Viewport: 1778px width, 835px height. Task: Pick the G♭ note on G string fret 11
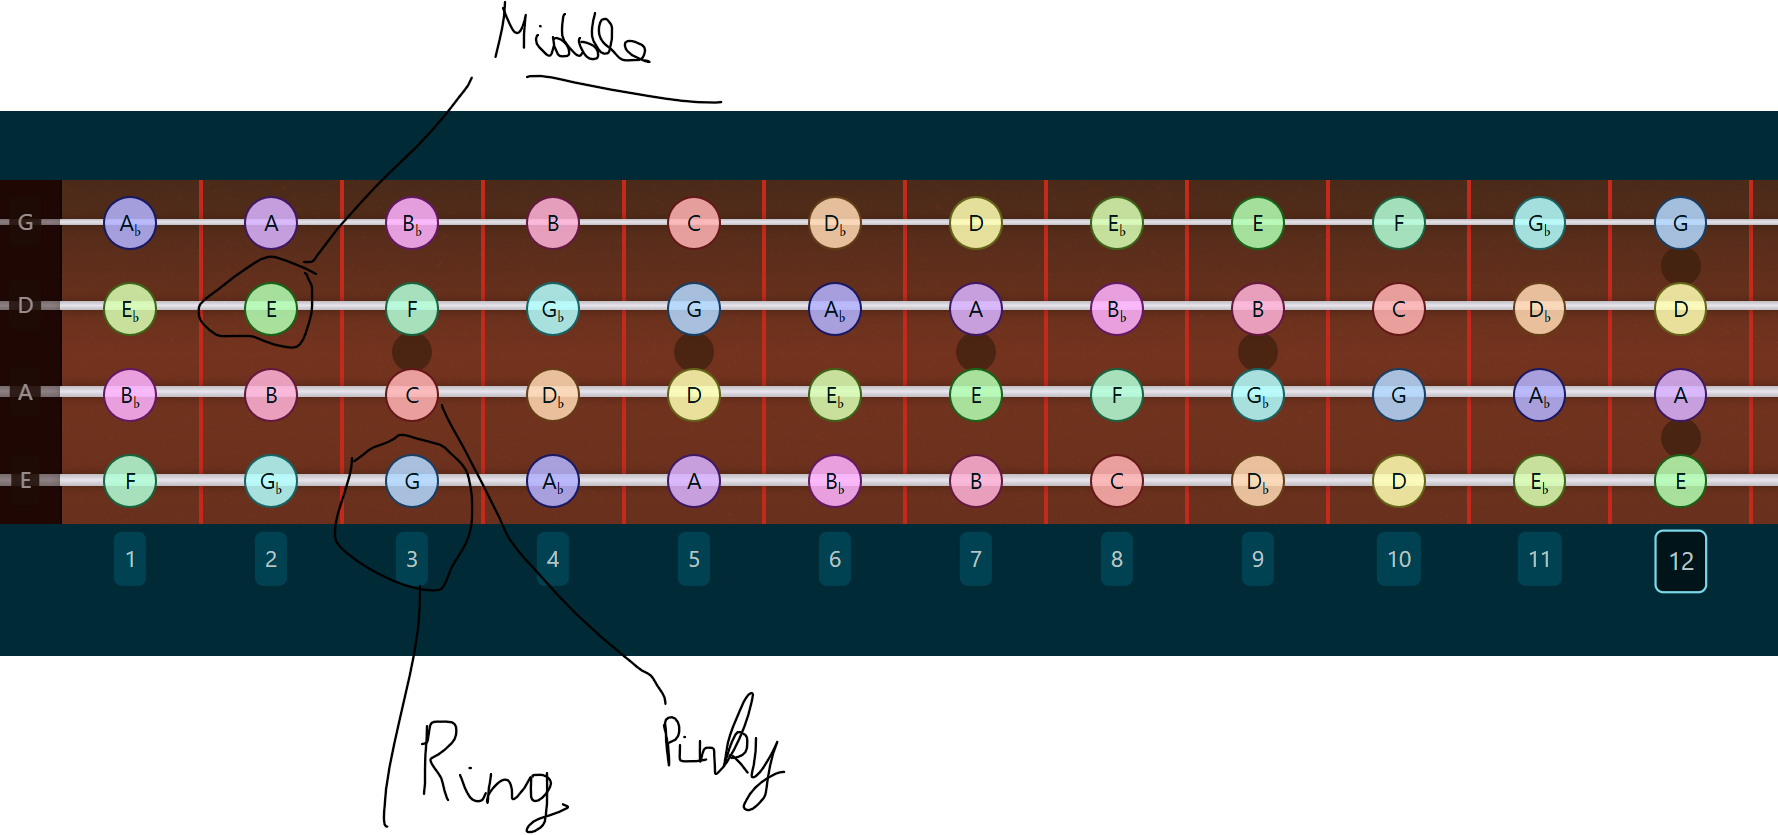tap(1540, 223)
